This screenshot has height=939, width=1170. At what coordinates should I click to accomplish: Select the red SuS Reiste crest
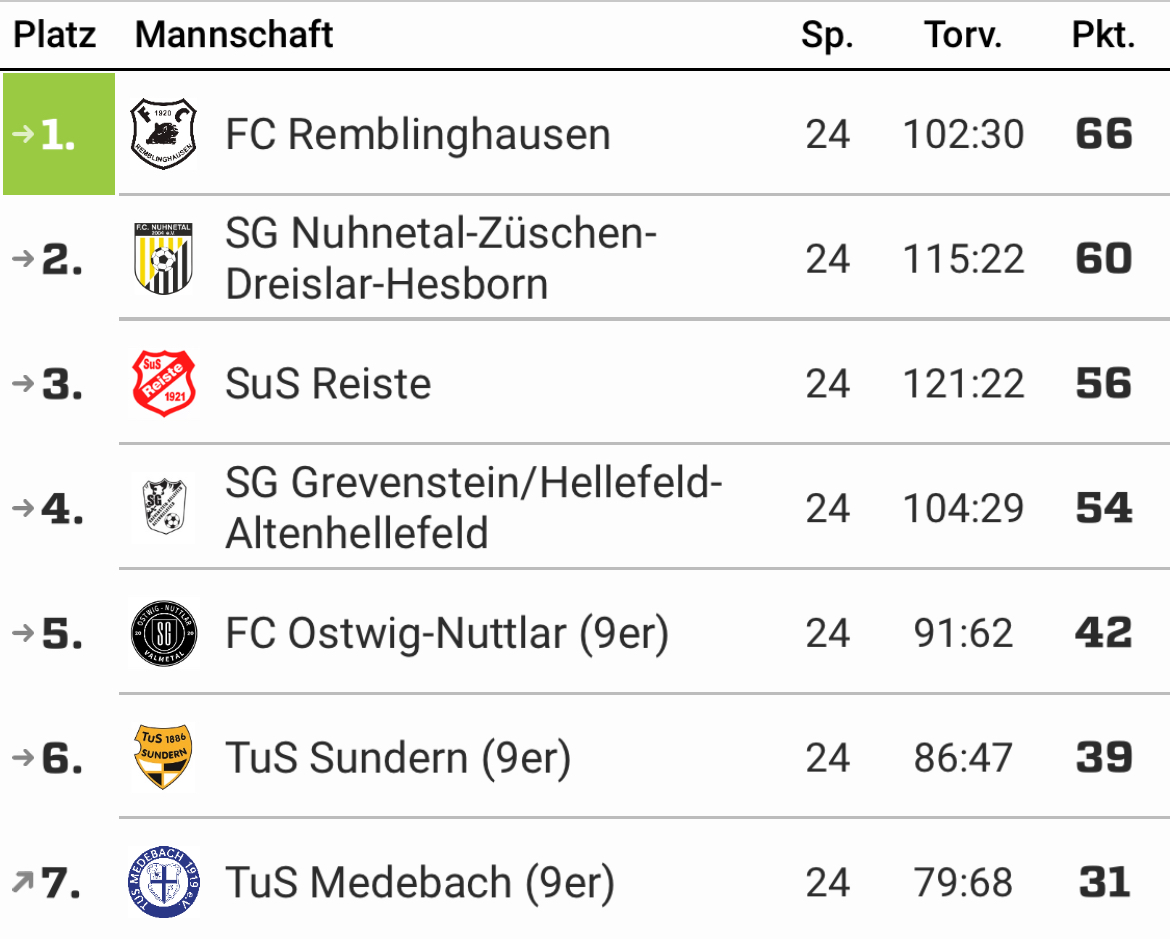[x=163, y=383]
